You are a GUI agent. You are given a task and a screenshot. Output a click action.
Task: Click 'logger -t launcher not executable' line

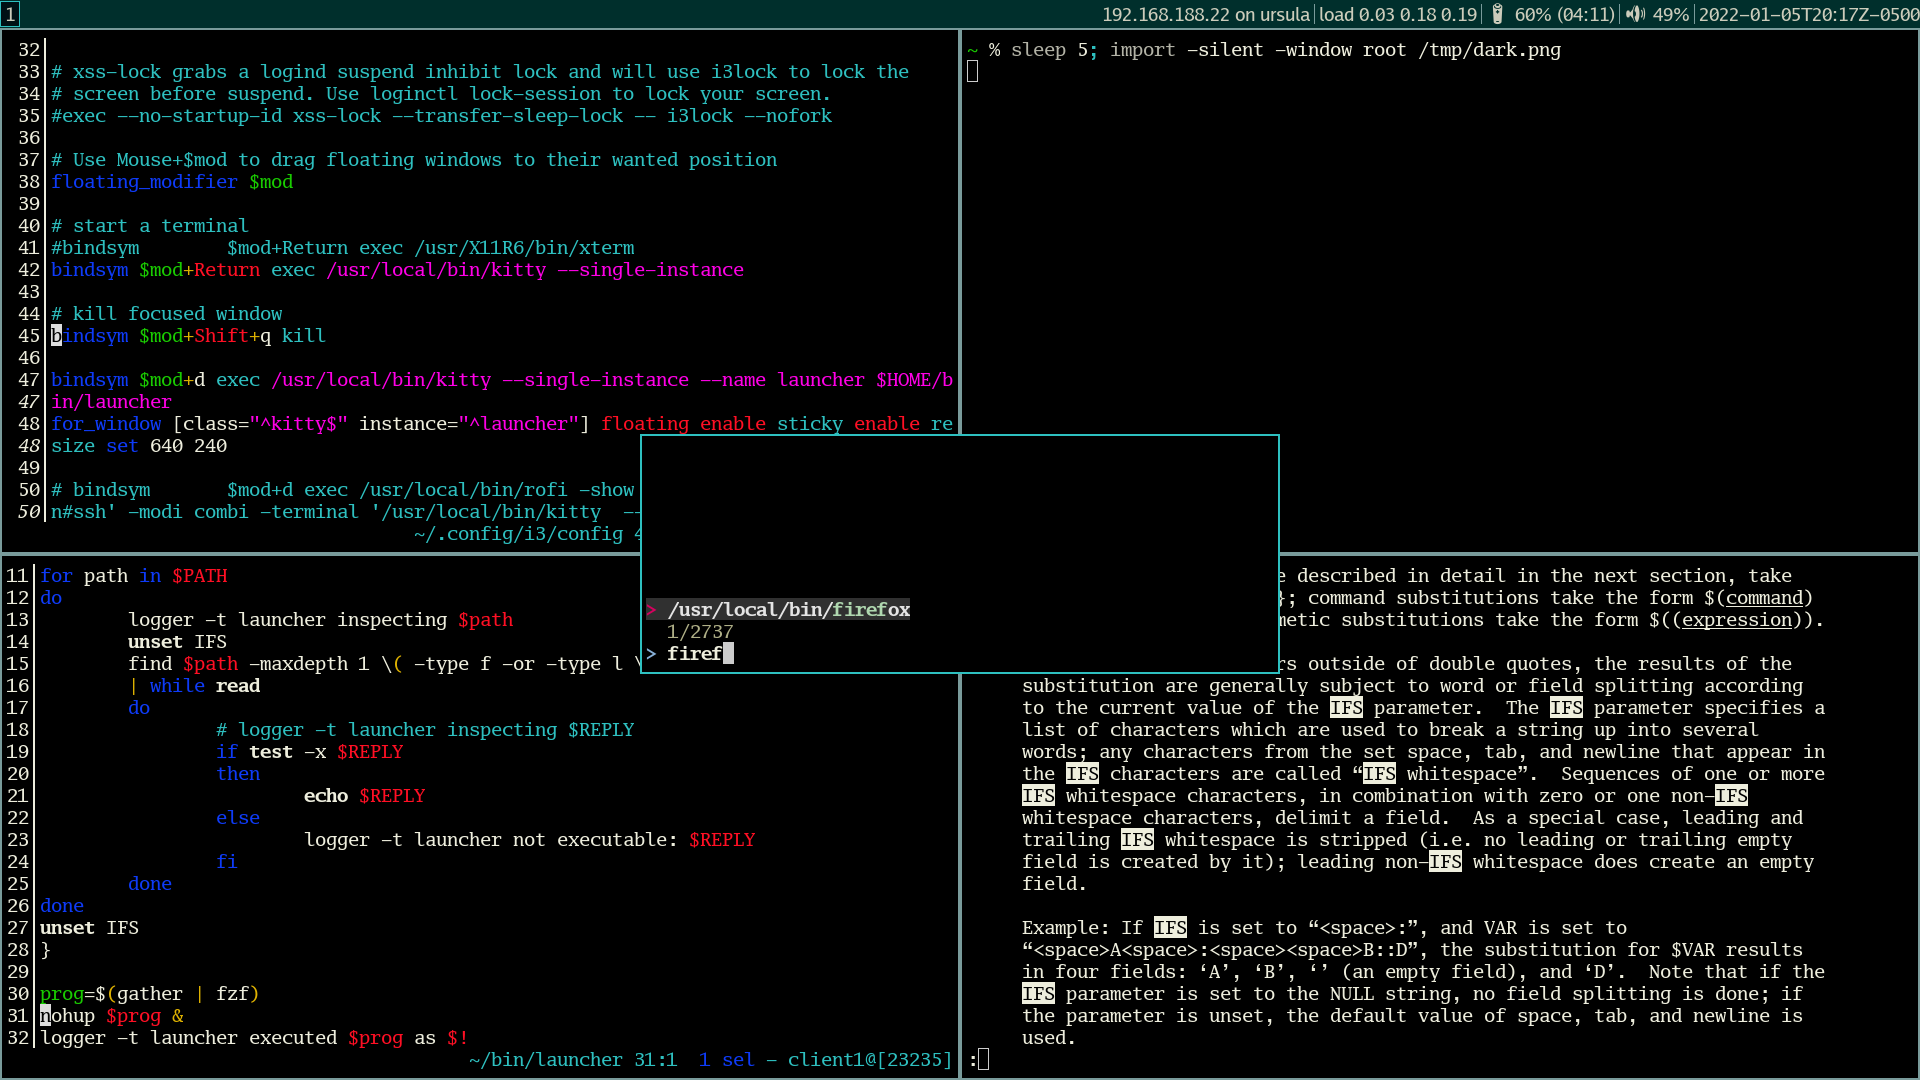coord(530,840)
